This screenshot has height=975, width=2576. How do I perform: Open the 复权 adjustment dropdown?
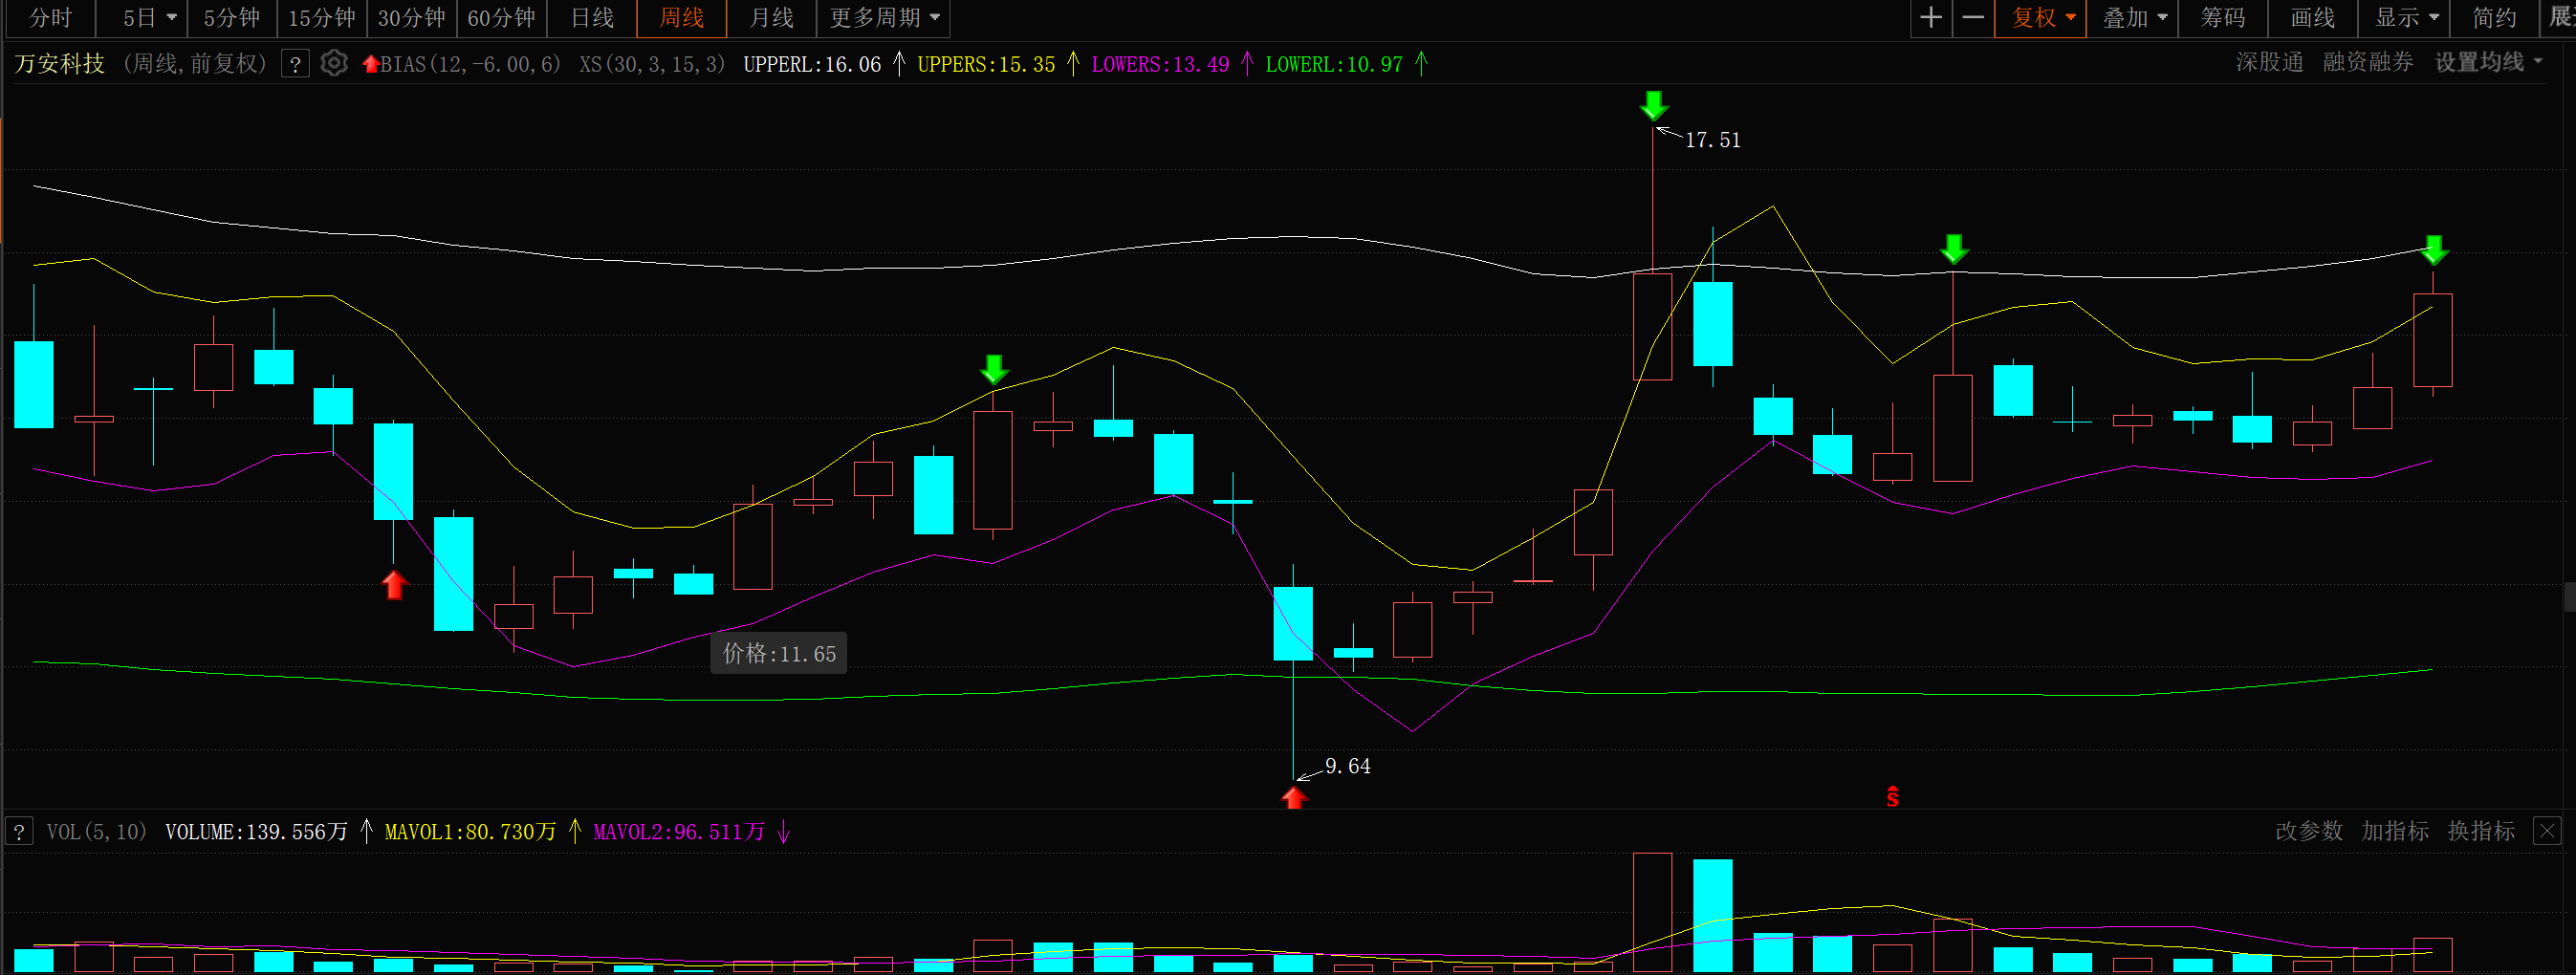point(2041,18)
